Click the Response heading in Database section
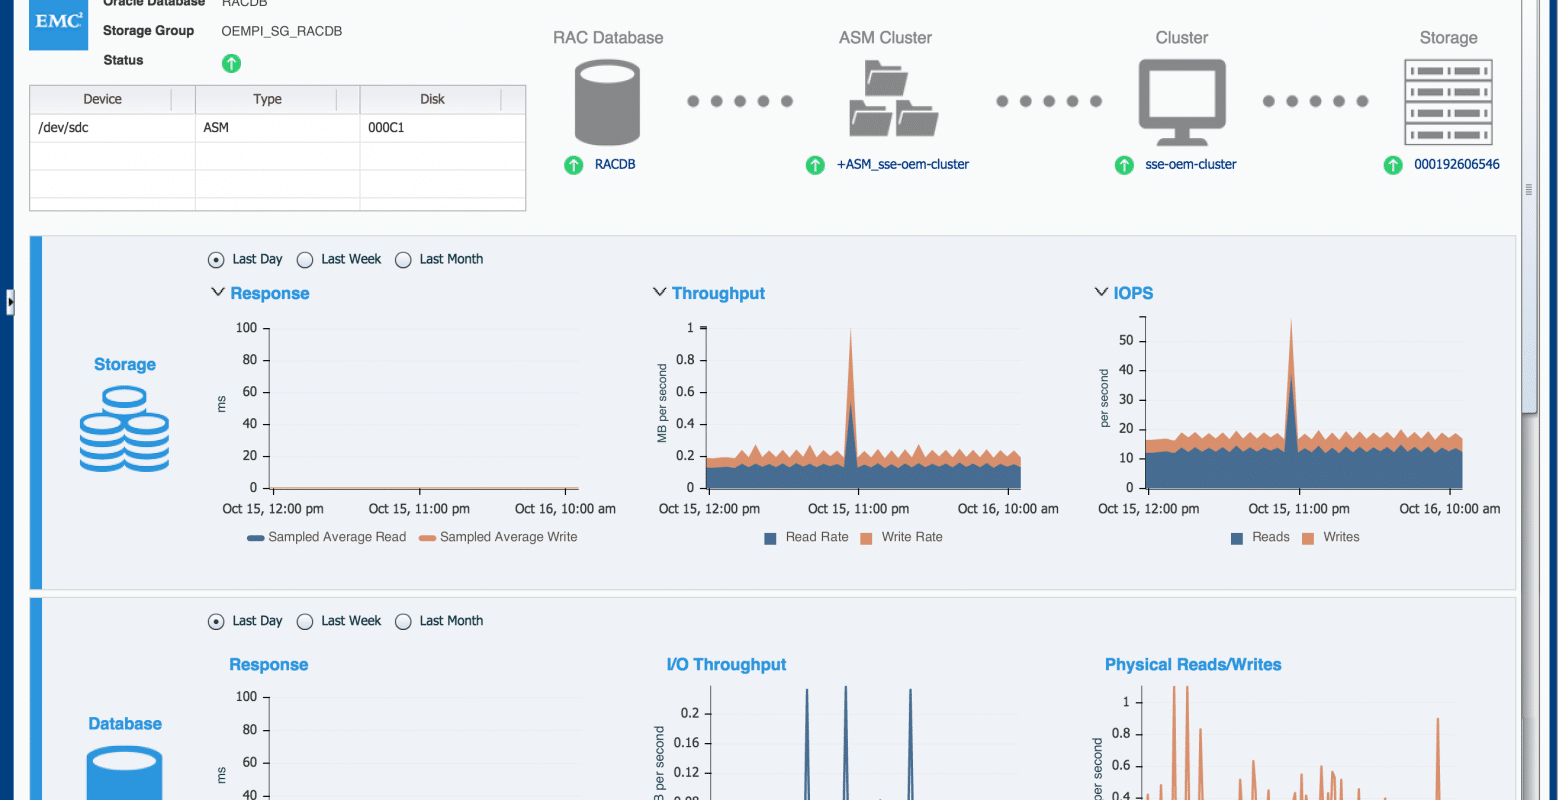This screenshot has height=800, width=1559. (269, 665)
